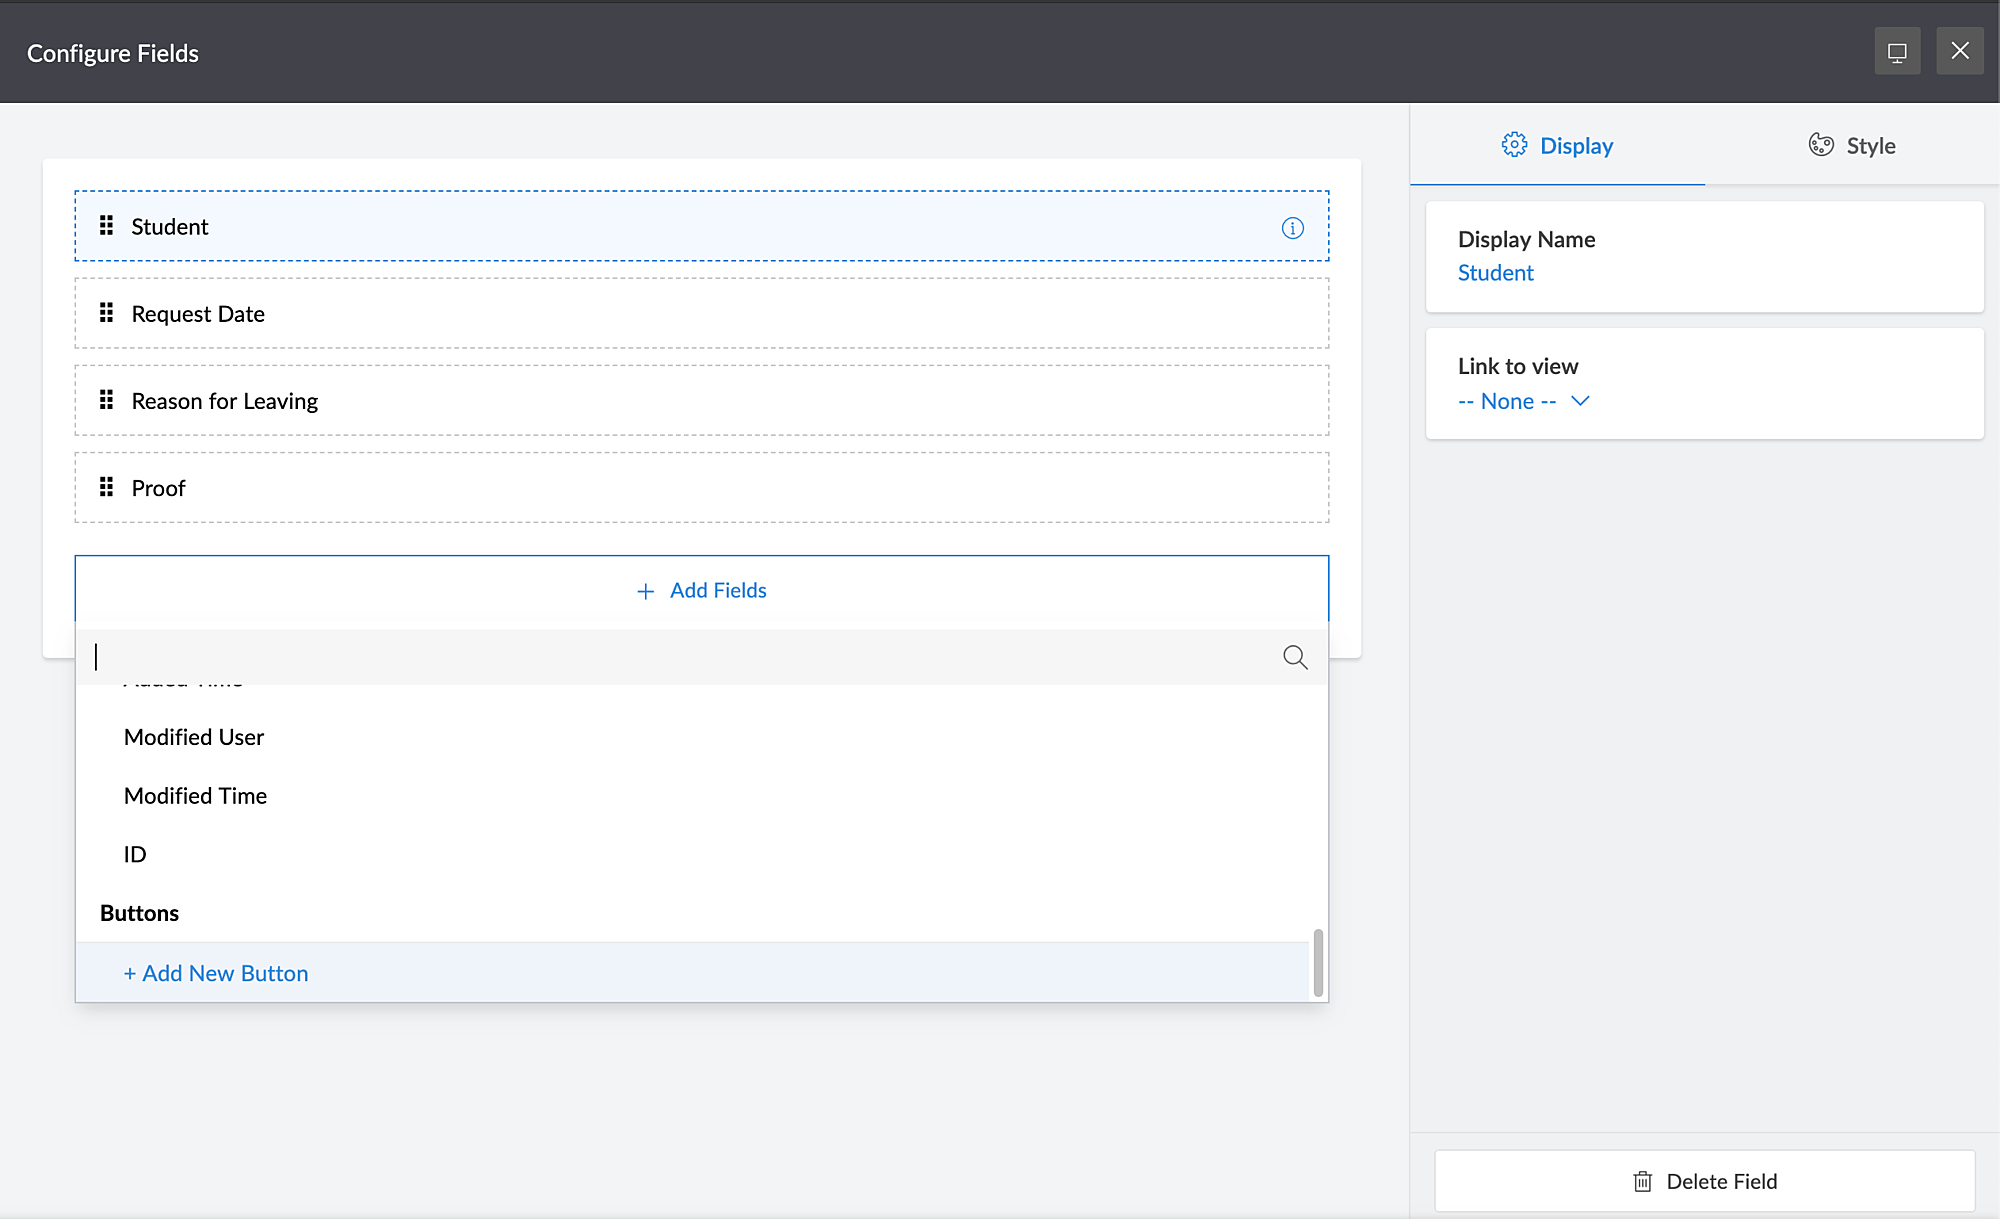The image size is (2000, 1219).
Task: Click the chevron beside None
Action: tap(1580, 401)
